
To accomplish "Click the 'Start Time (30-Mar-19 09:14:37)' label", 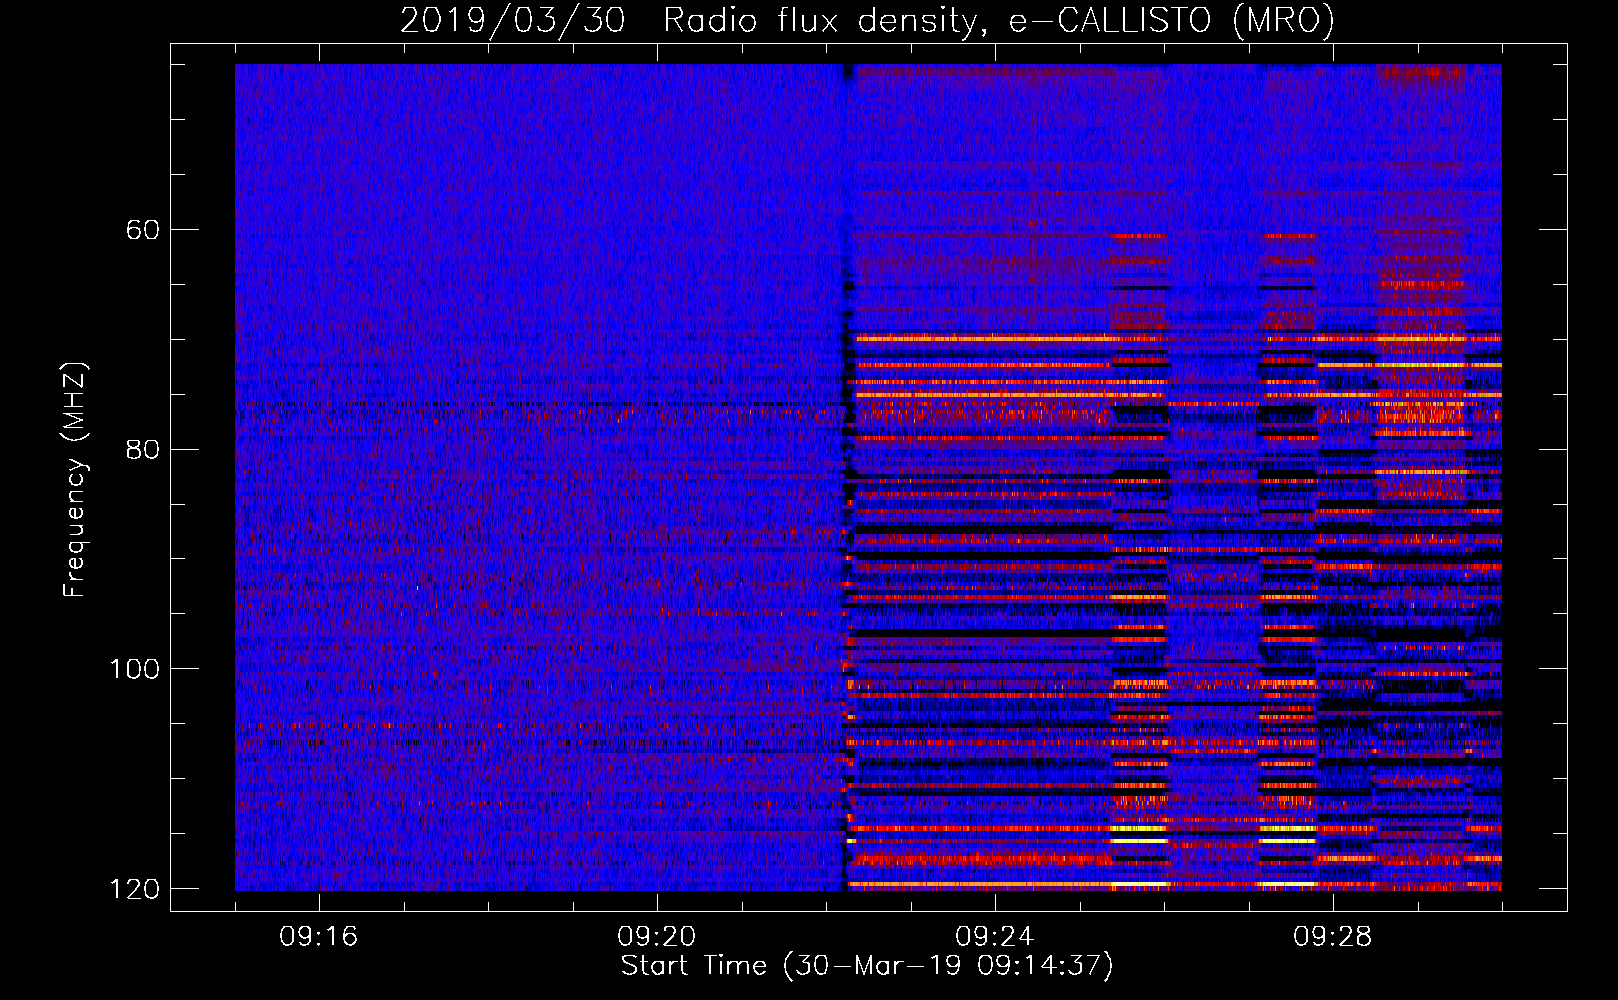I will click(x=867, y=966).
